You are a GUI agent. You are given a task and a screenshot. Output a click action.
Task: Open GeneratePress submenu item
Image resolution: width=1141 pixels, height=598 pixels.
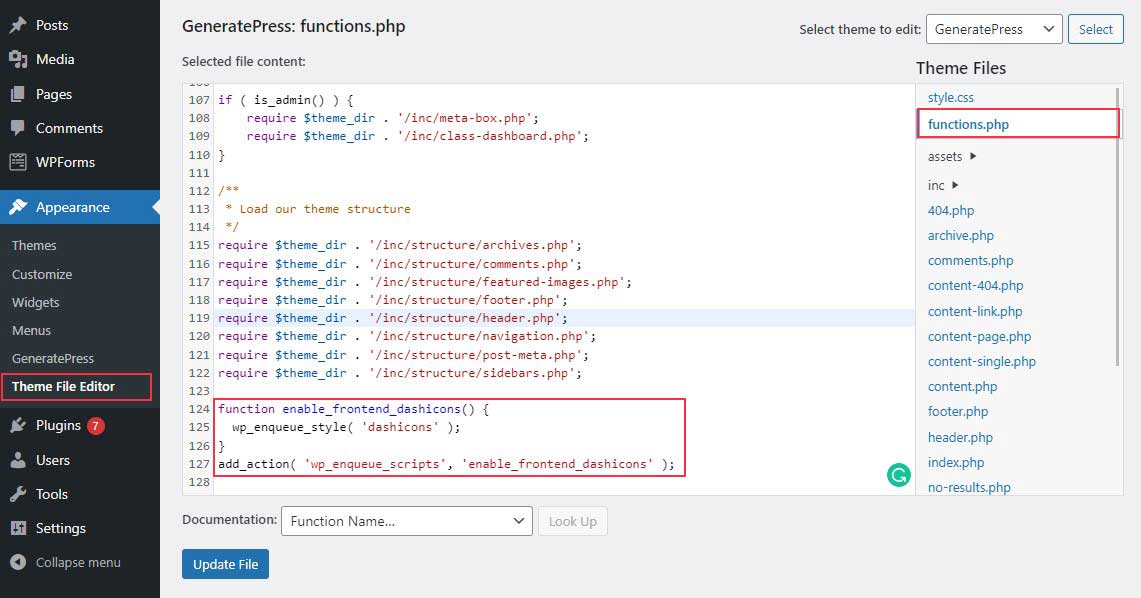[x=53, y=358]
